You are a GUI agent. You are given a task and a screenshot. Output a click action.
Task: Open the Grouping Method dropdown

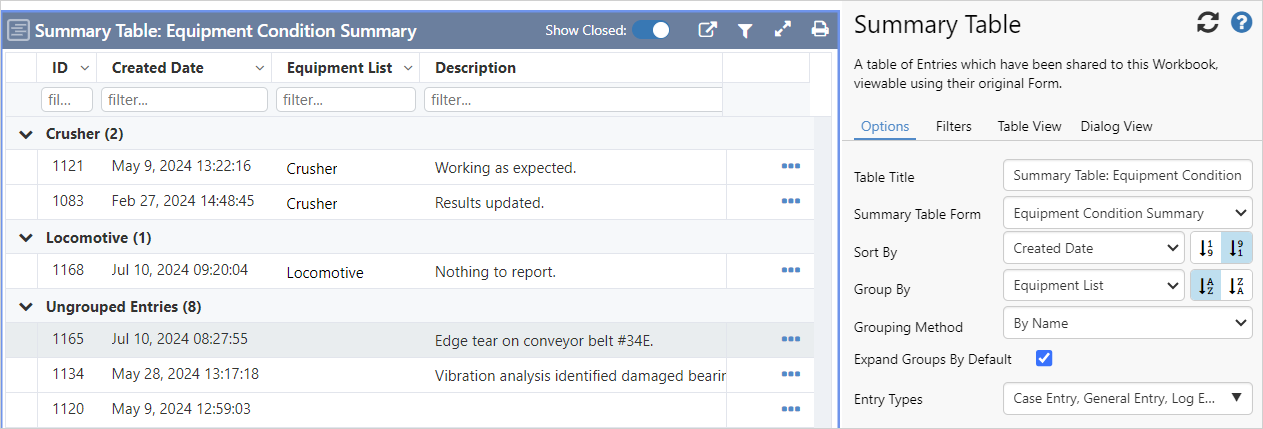[1127, 323]
